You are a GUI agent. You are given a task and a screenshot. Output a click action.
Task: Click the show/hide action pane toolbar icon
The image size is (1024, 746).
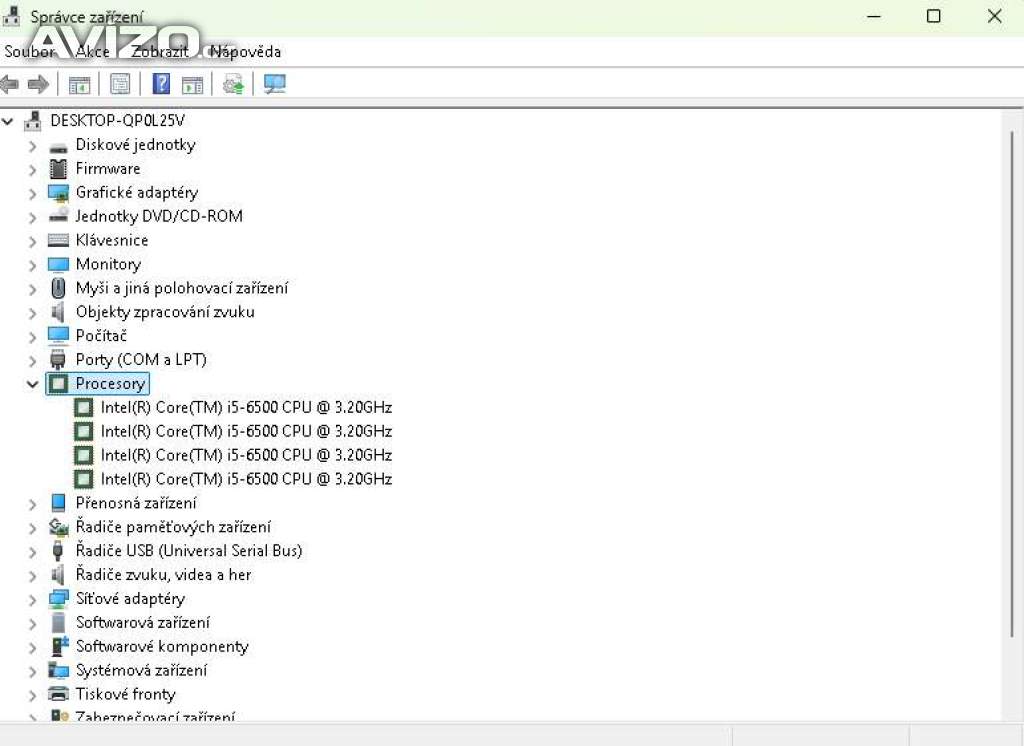193,85
